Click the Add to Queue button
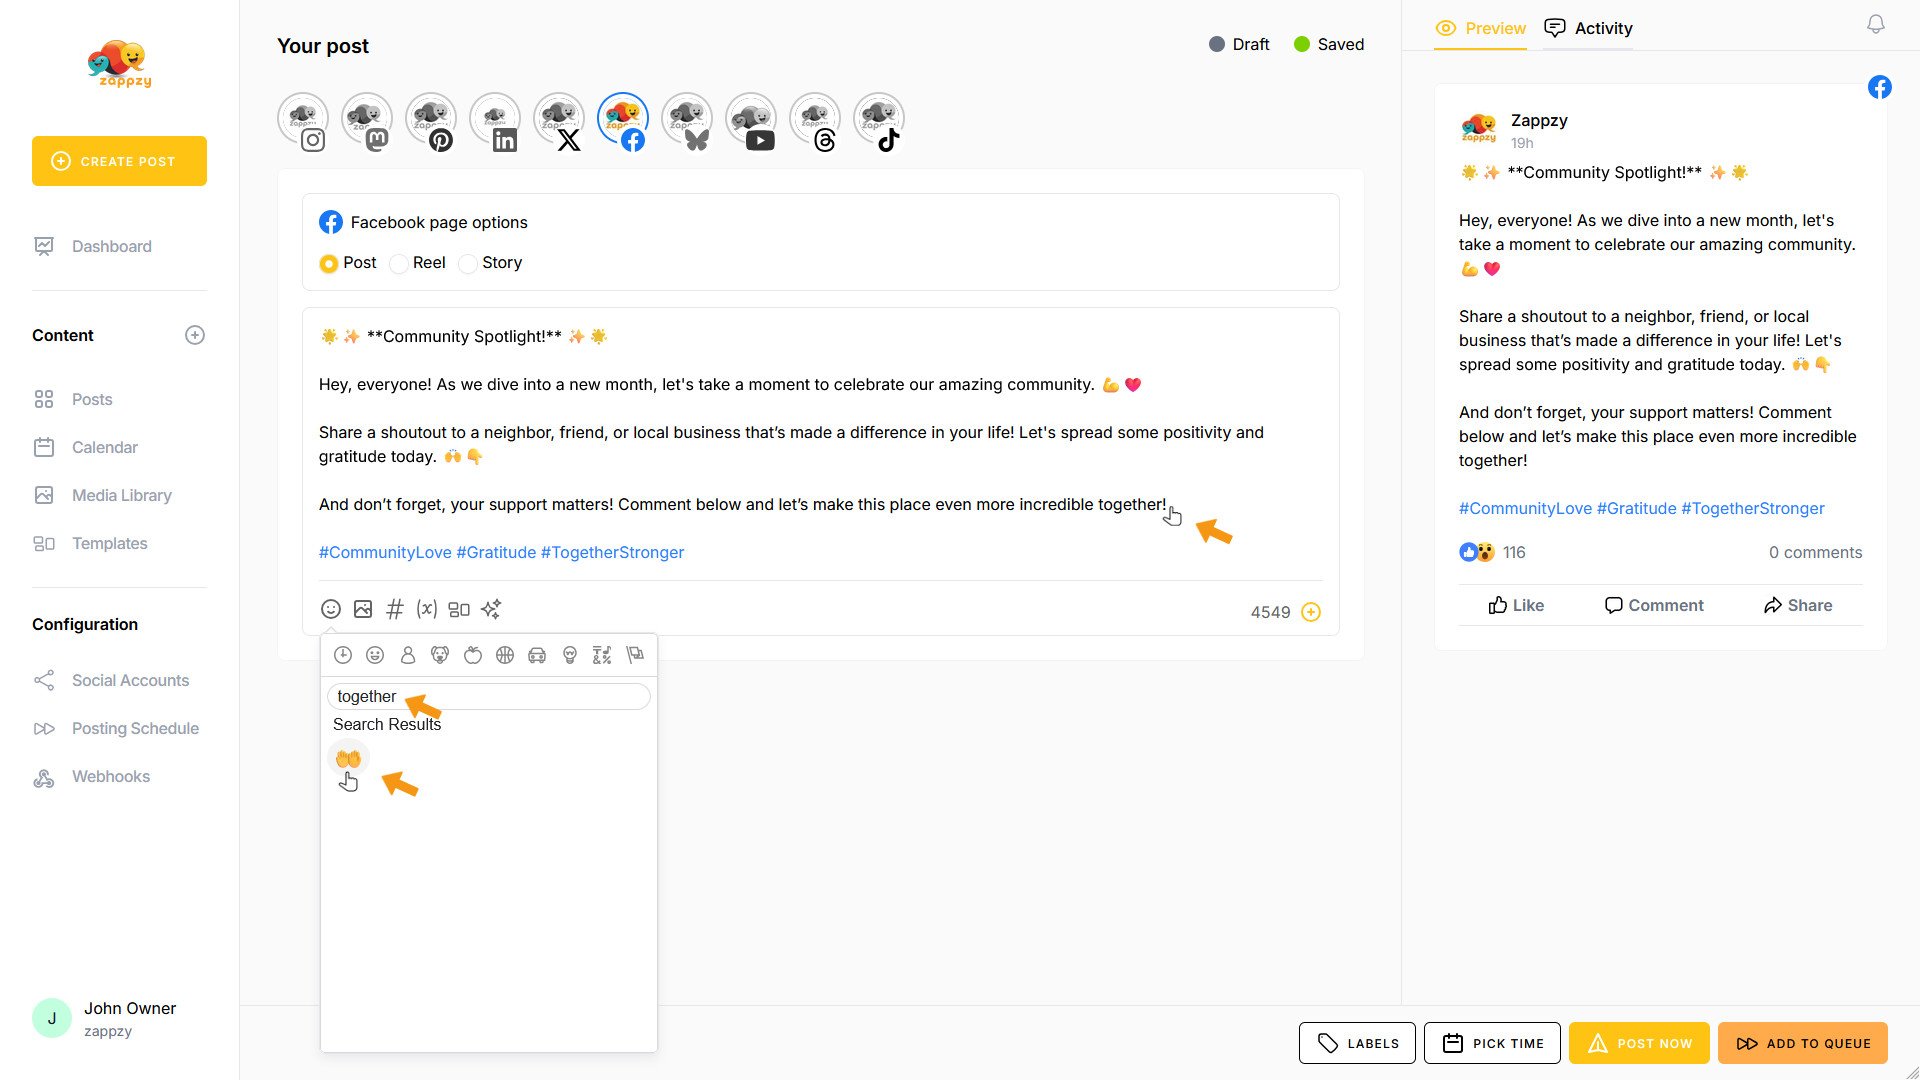 (1803, 1043)
